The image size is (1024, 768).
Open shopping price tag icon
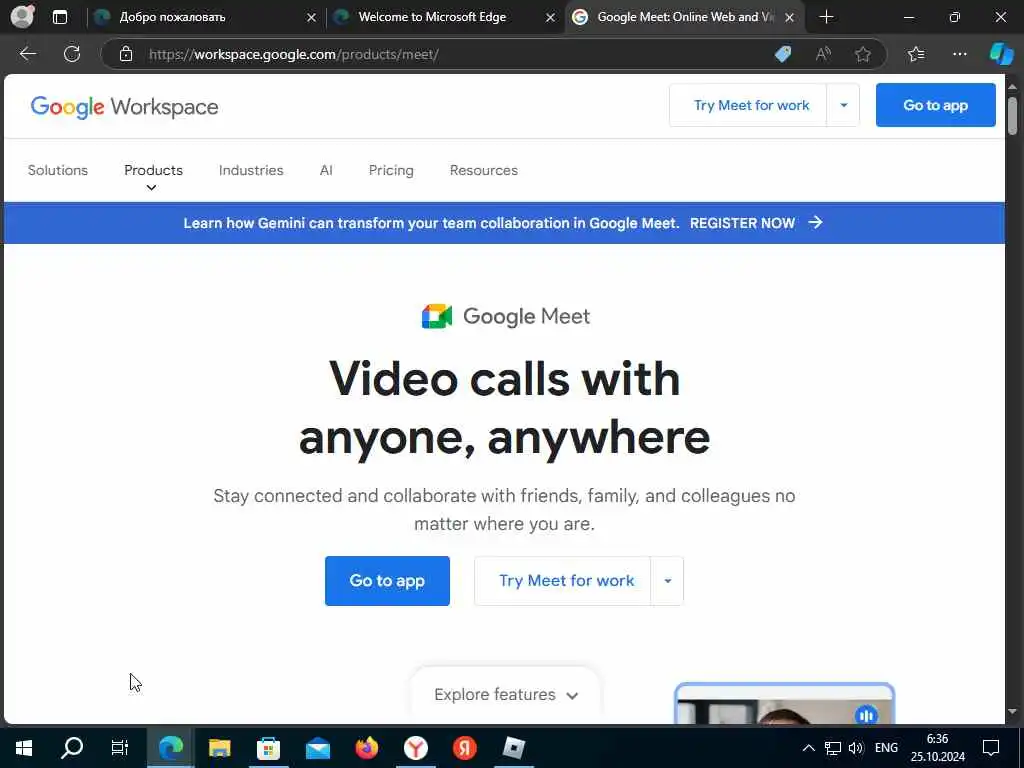coord(782,54)
